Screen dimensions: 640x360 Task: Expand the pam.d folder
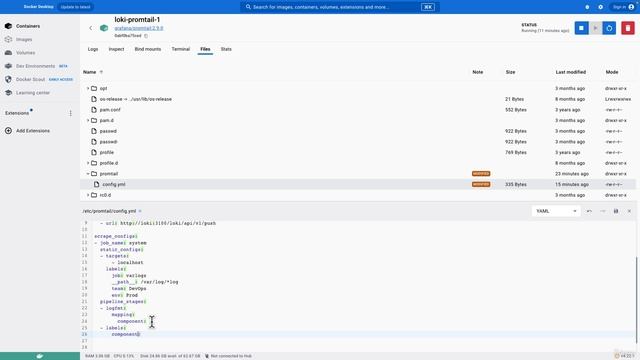88,120
